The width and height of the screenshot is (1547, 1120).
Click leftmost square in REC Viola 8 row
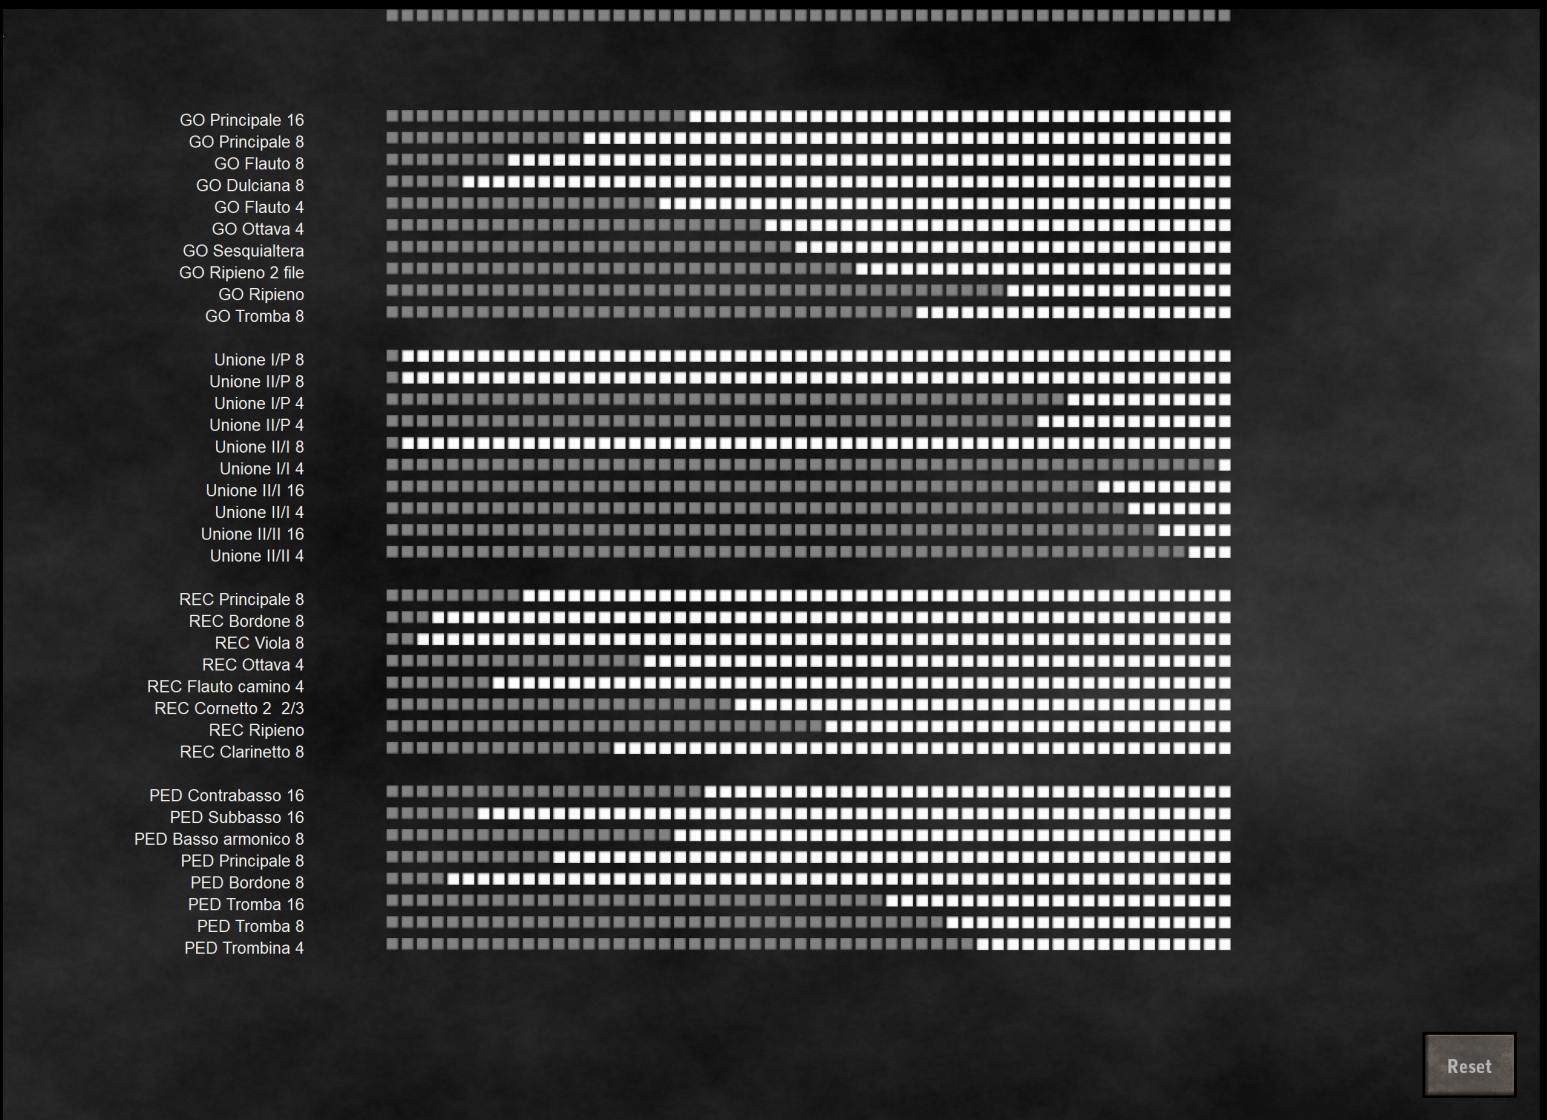coord(392,639)
